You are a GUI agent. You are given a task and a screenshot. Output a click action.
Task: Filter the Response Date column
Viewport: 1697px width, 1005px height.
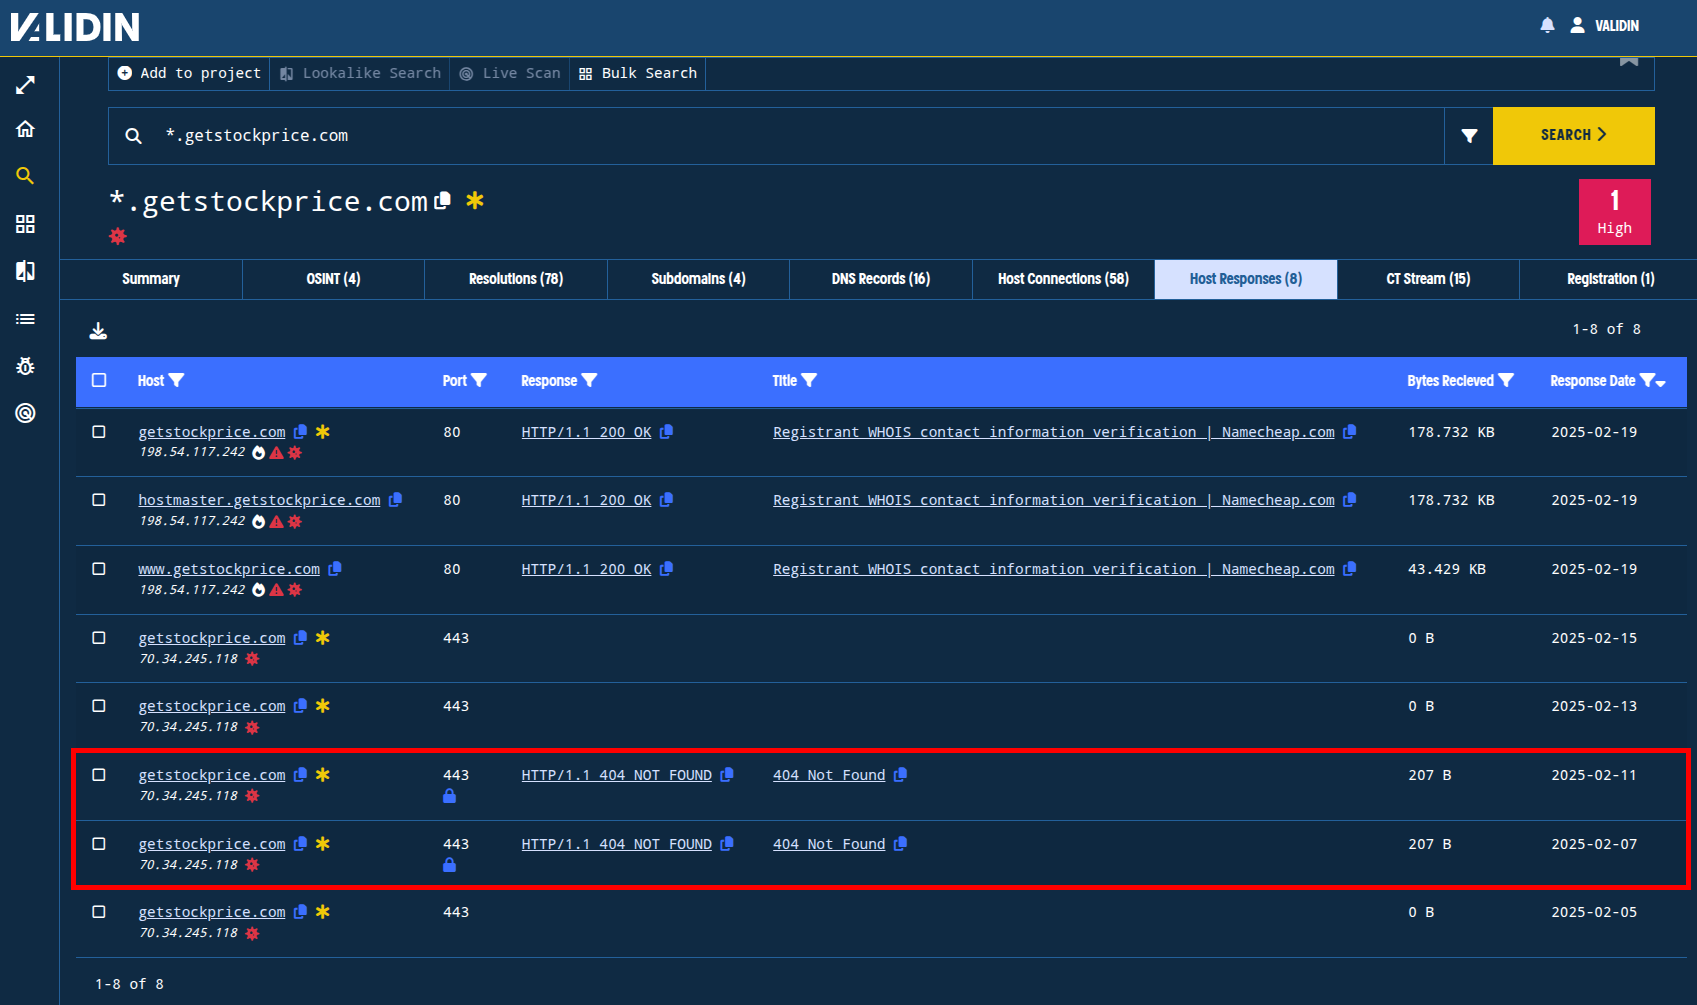[1647, 381]
